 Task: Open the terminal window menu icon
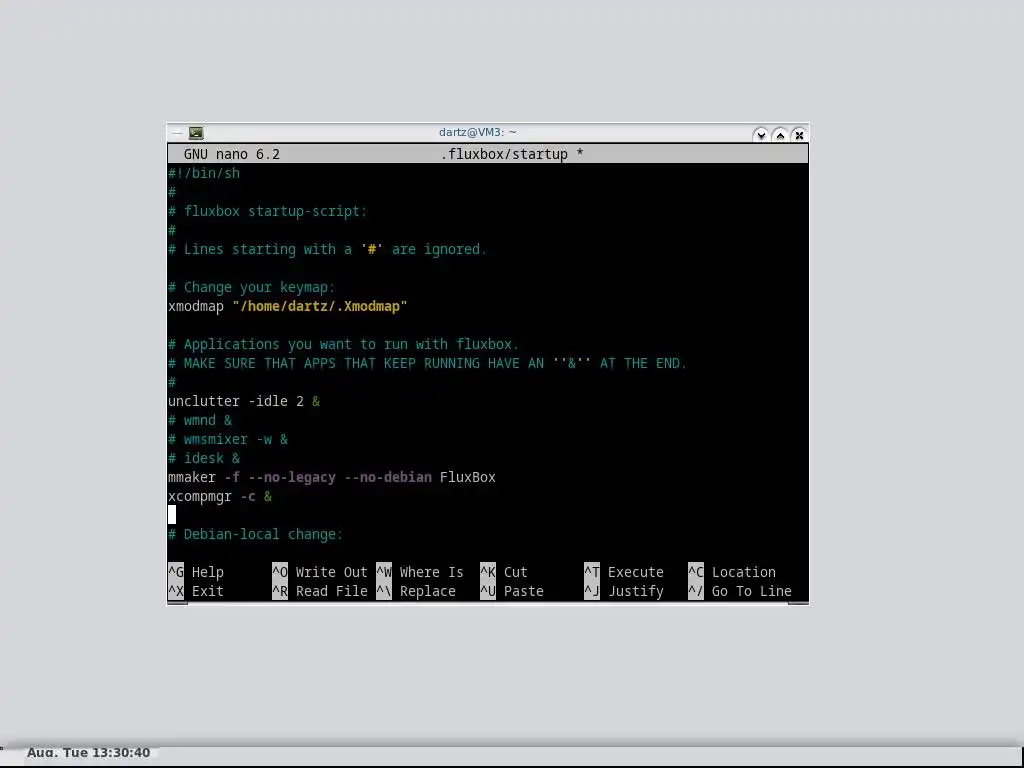pyautogui.click(x=196, y=133)
